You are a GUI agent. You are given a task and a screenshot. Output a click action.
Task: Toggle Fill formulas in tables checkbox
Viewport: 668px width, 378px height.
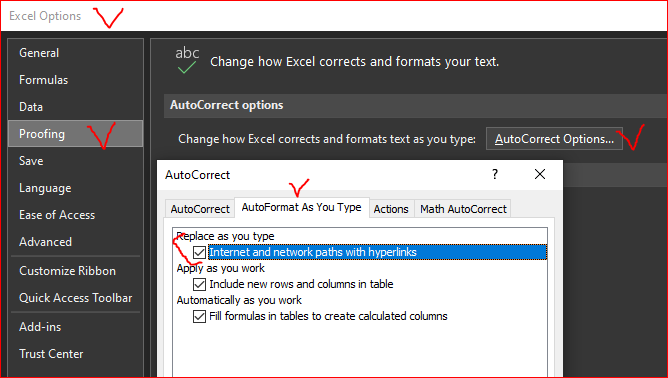pyautogui.click(x=199, y=316)
